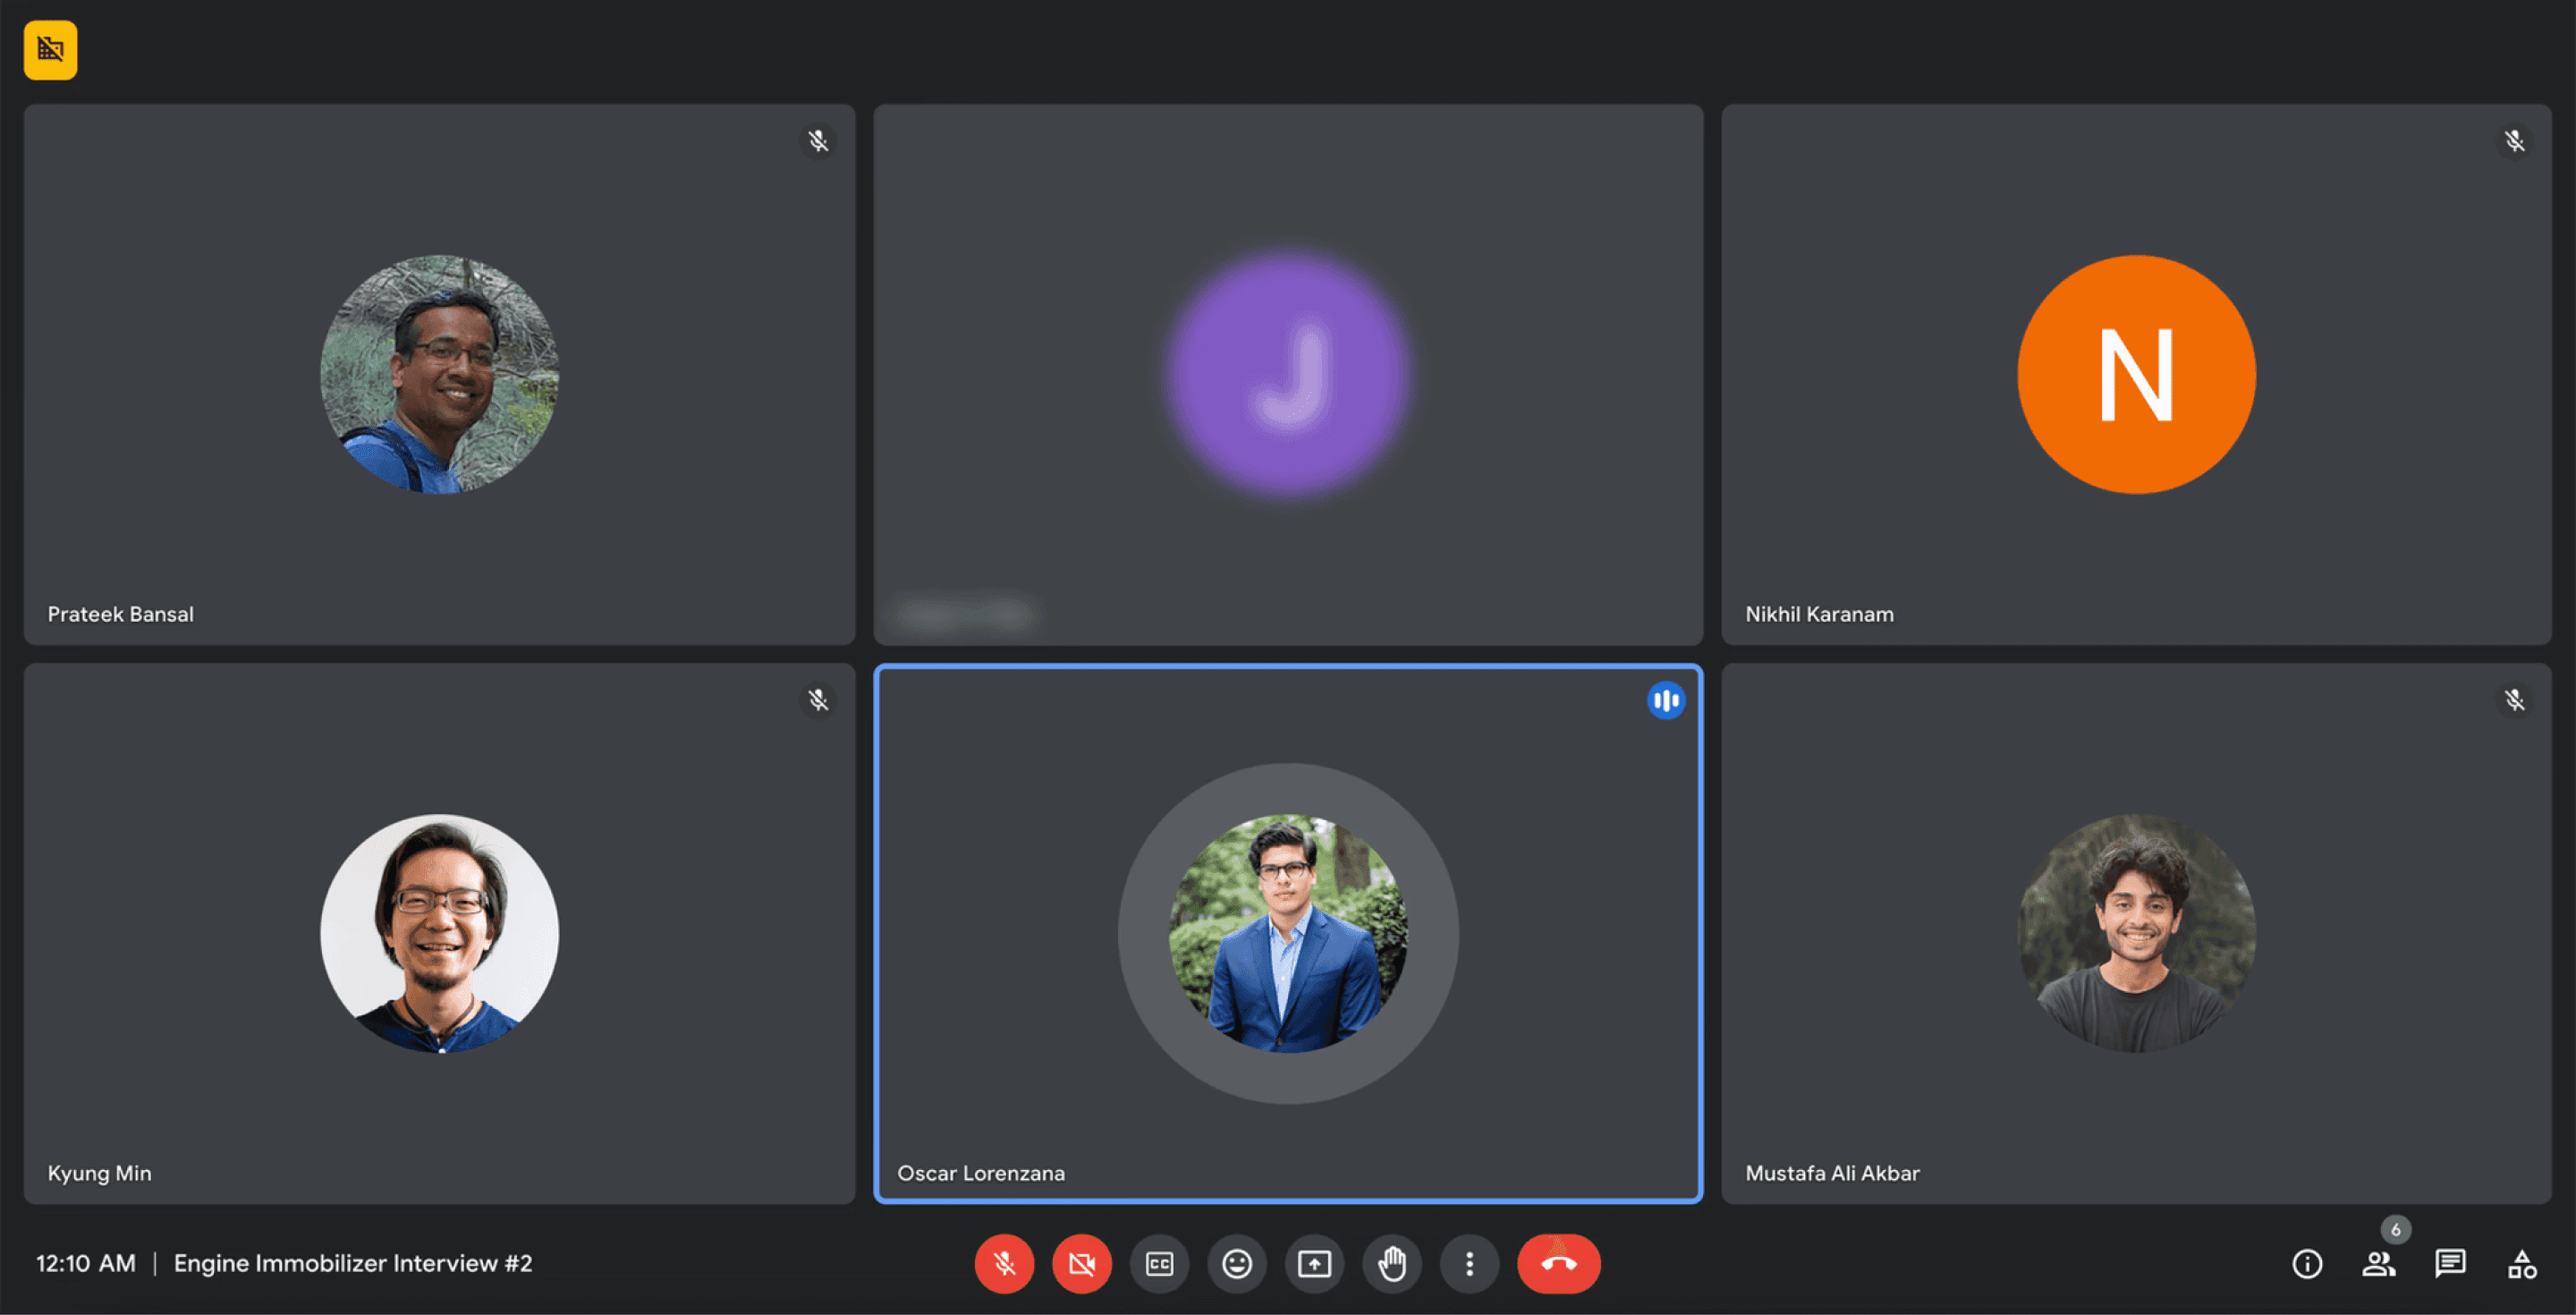Leave the call with red button
This screenshot has height=1315, width=2576.
(1558, 1264)
